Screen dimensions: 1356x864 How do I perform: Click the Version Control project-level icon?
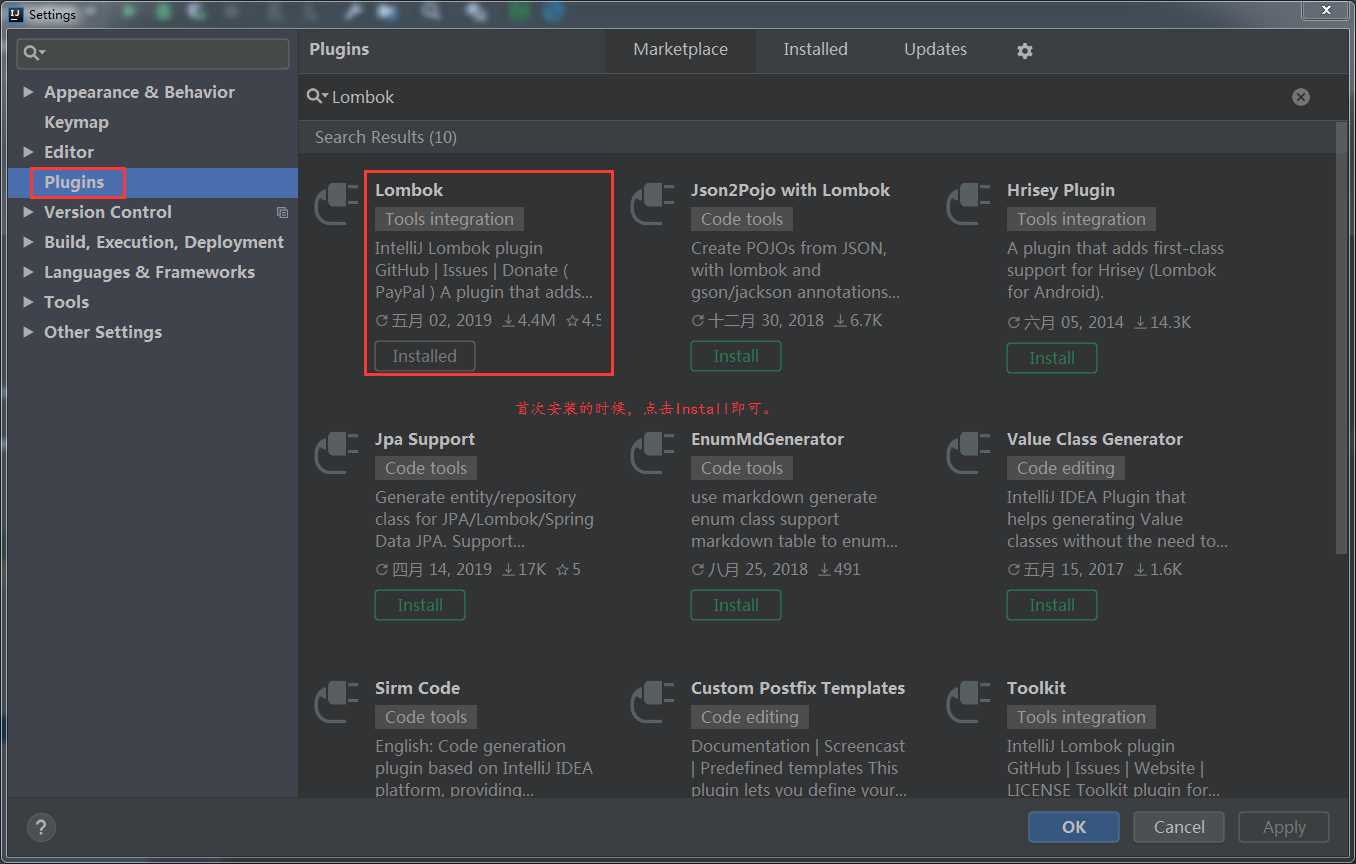coord(282,212)
